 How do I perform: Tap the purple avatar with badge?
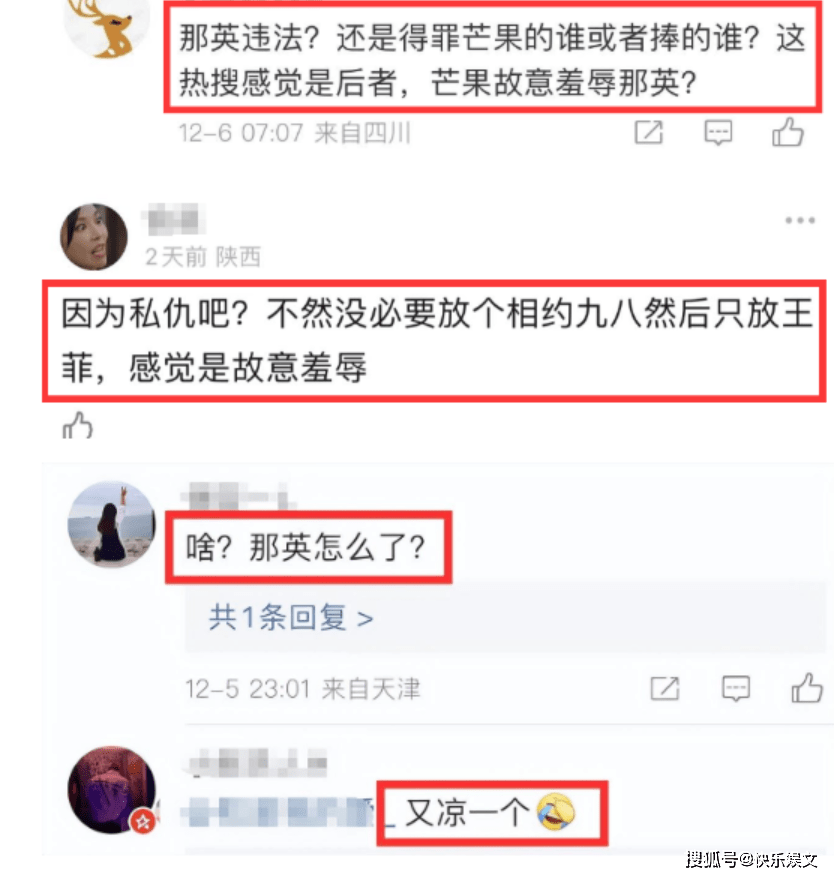coord(111,789)
